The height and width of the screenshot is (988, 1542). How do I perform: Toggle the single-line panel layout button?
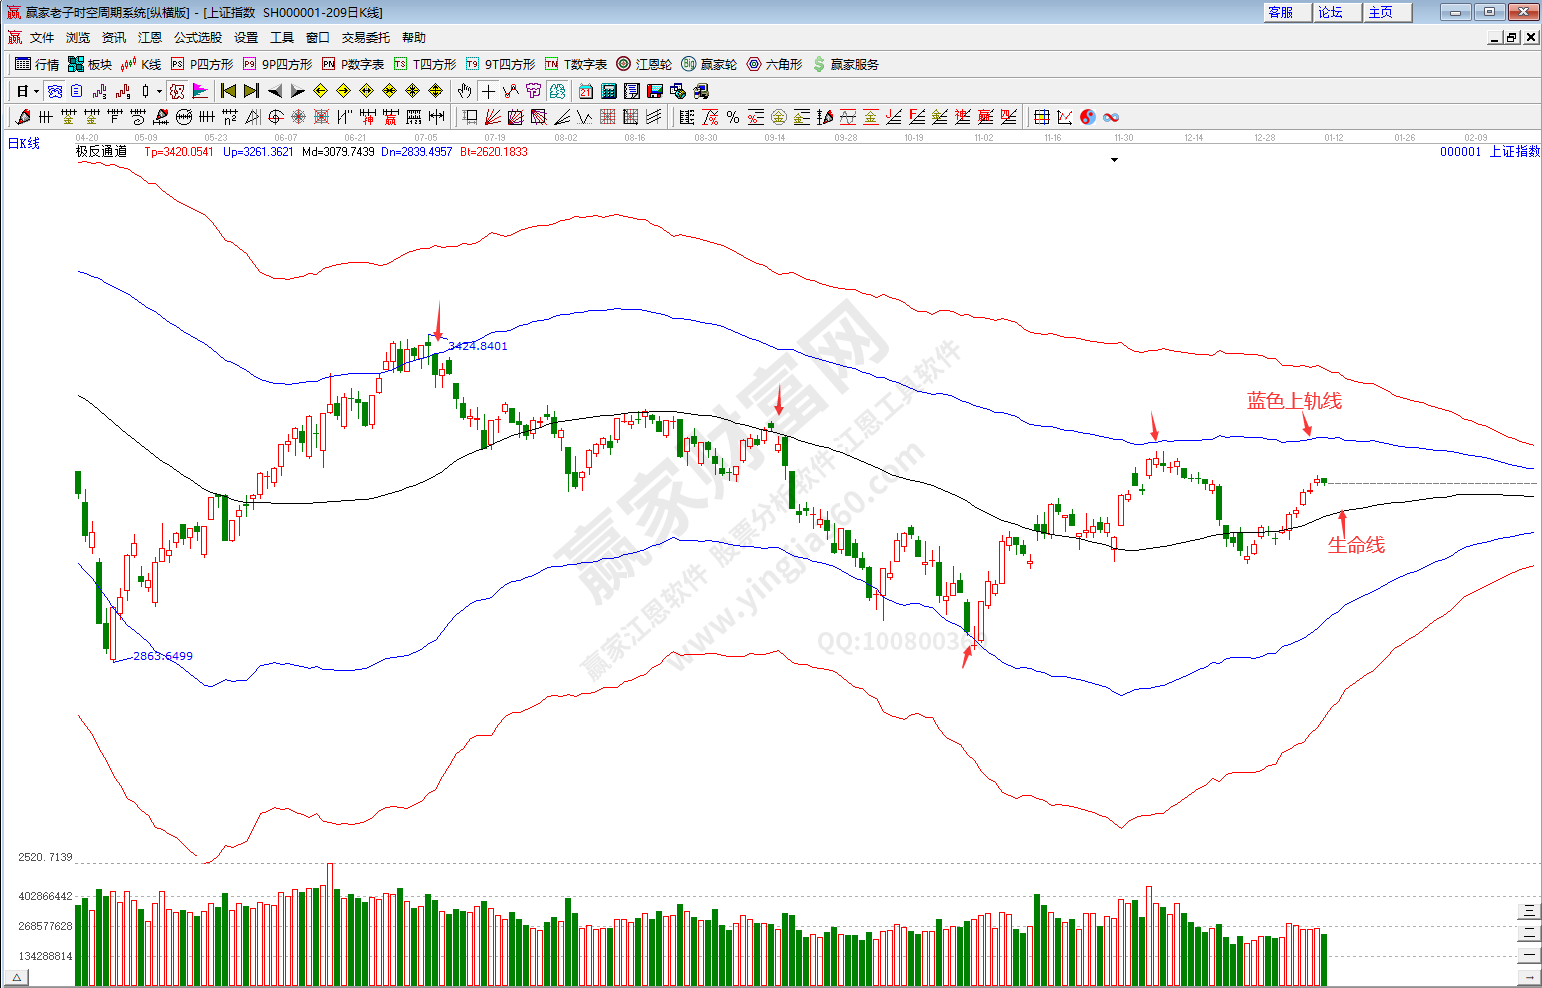coord(1529,955)
